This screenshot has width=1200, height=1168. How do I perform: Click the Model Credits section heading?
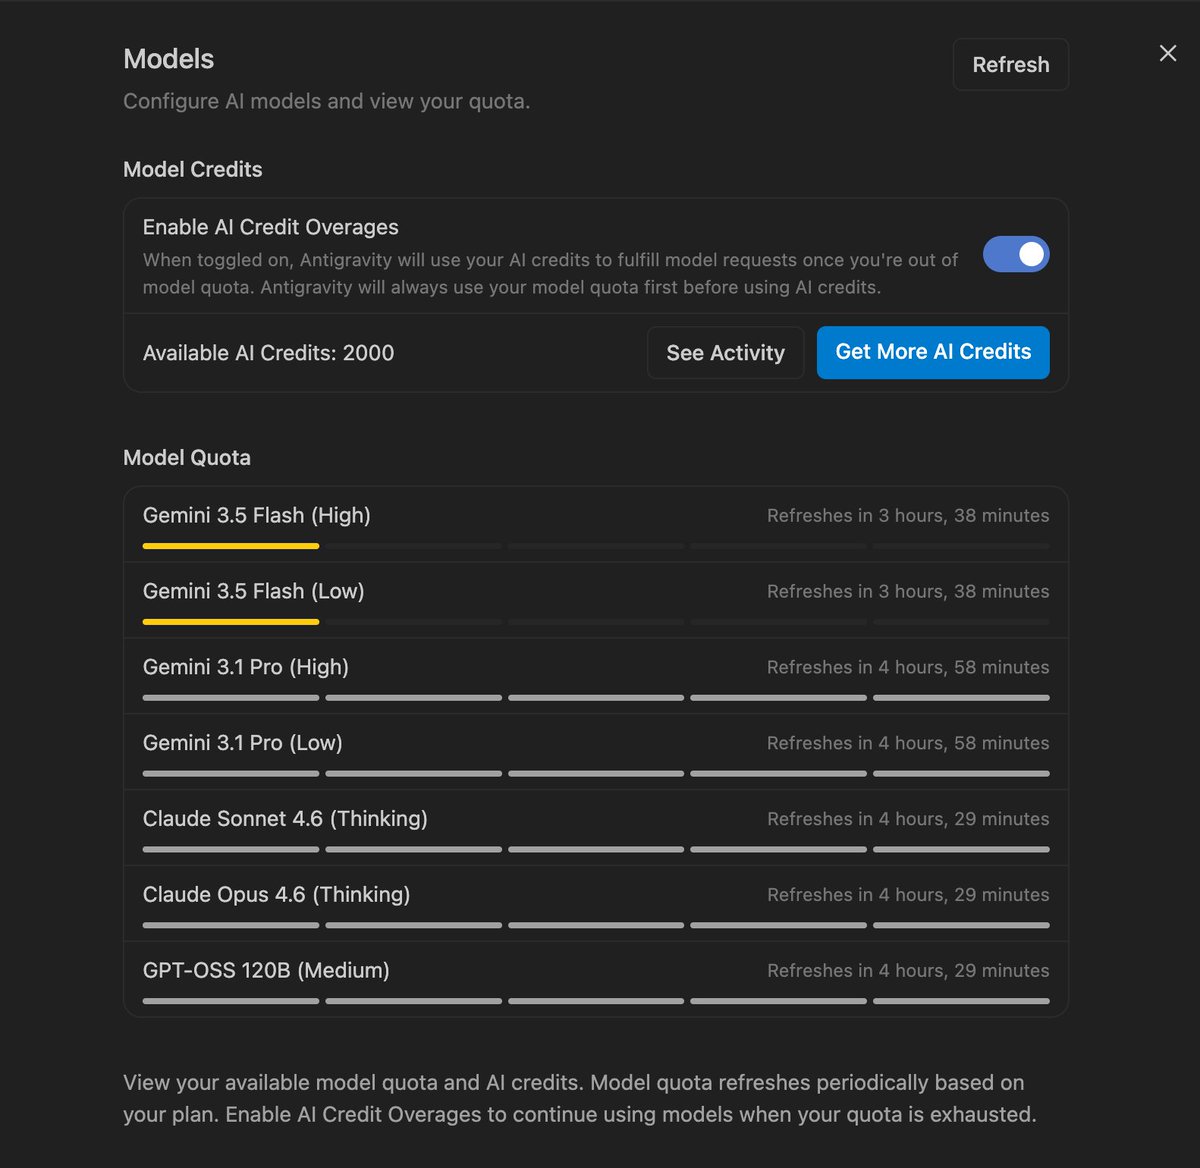(x=193, y=170)
